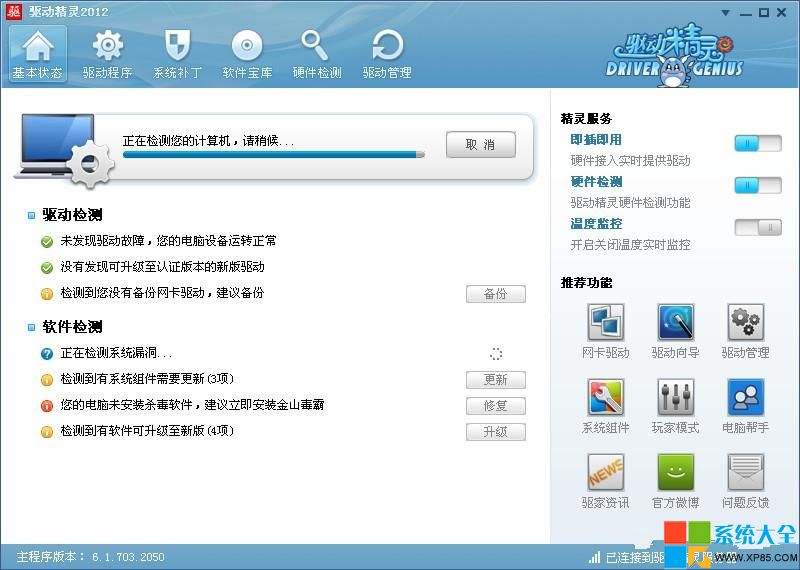This screenshot has width=800, height=570.
Task: Click question icon beside 正在检测系统漏洞
Action: pos(47,354)
